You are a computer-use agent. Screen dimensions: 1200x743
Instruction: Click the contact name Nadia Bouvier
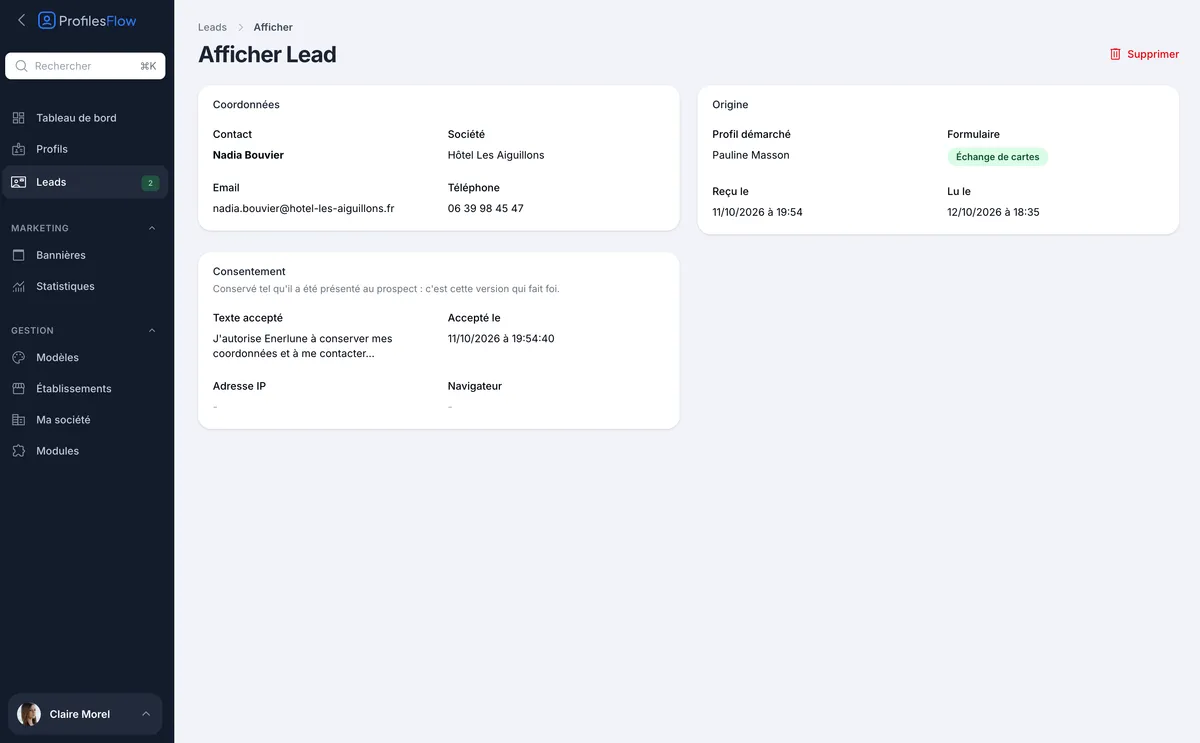click(248, 155)
